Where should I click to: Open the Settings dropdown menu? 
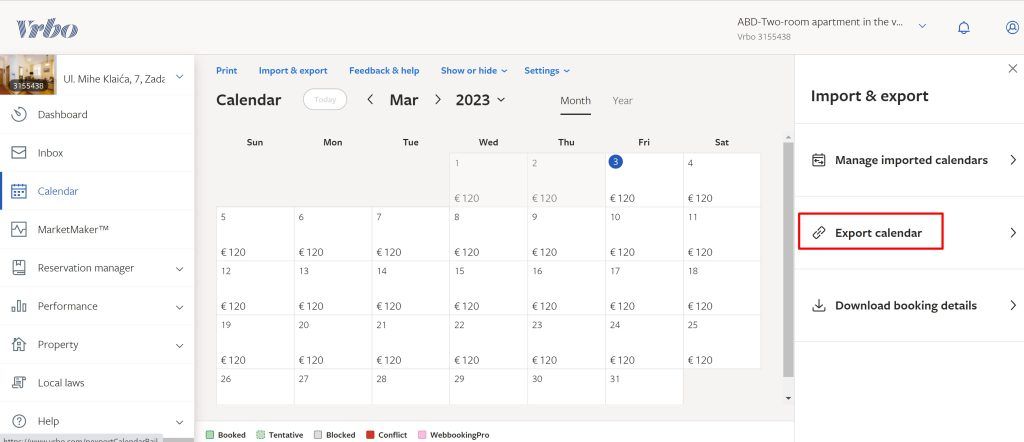pos(546,71)
